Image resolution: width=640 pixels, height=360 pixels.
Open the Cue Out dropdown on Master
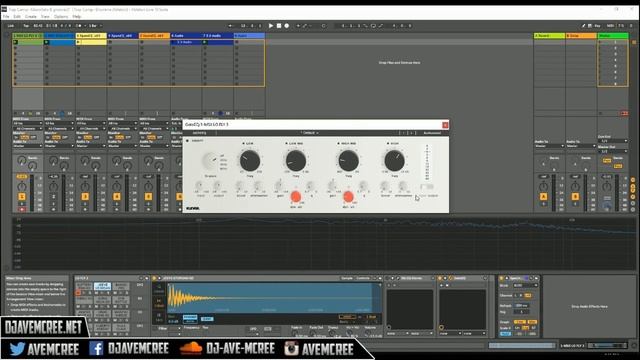(x=613, y=141)
